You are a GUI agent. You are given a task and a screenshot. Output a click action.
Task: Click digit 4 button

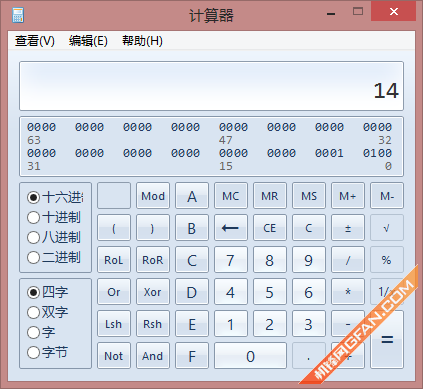(x=231, y=292)
